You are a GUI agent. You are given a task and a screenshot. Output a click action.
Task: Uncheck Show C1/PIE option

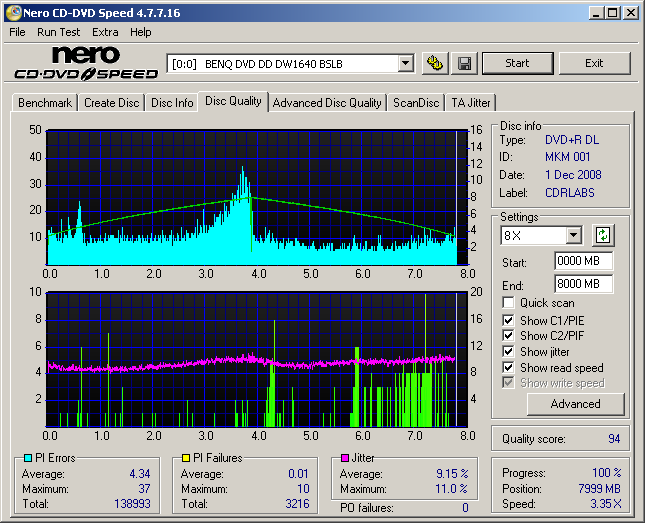click(x=509, y=320)
